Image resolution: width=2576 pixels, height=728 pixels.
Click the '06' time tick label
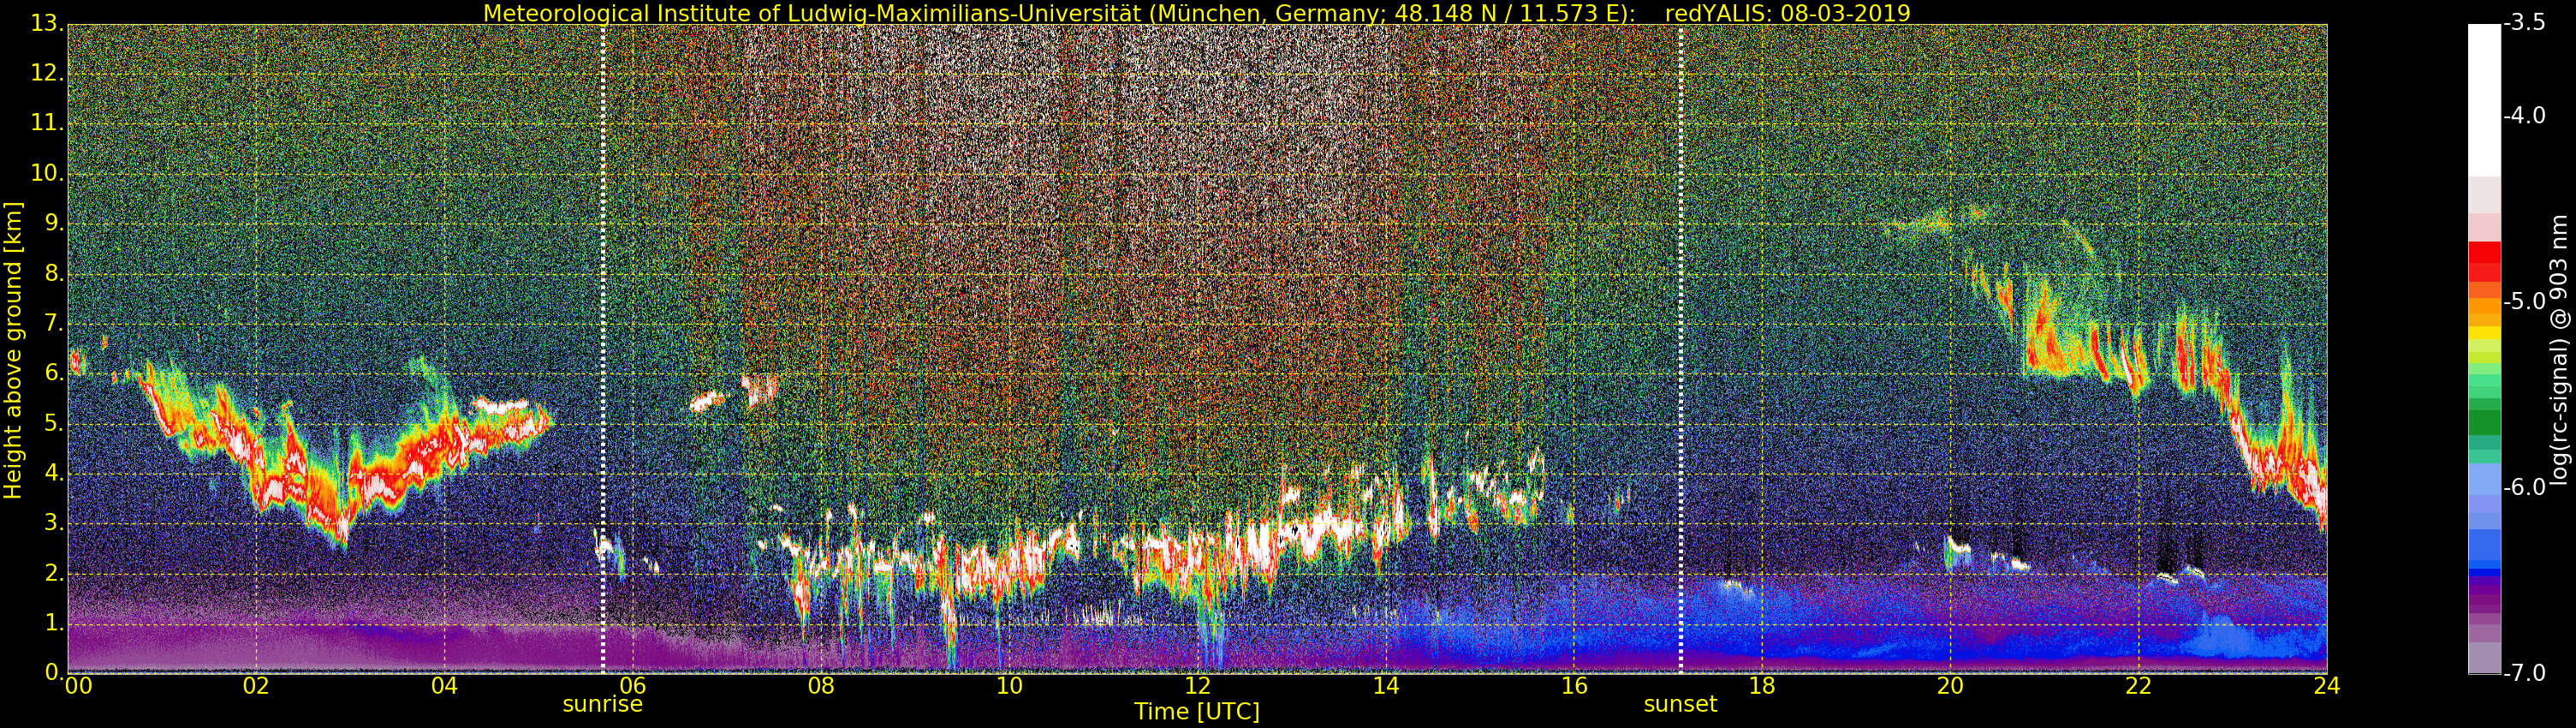(633, 685)
